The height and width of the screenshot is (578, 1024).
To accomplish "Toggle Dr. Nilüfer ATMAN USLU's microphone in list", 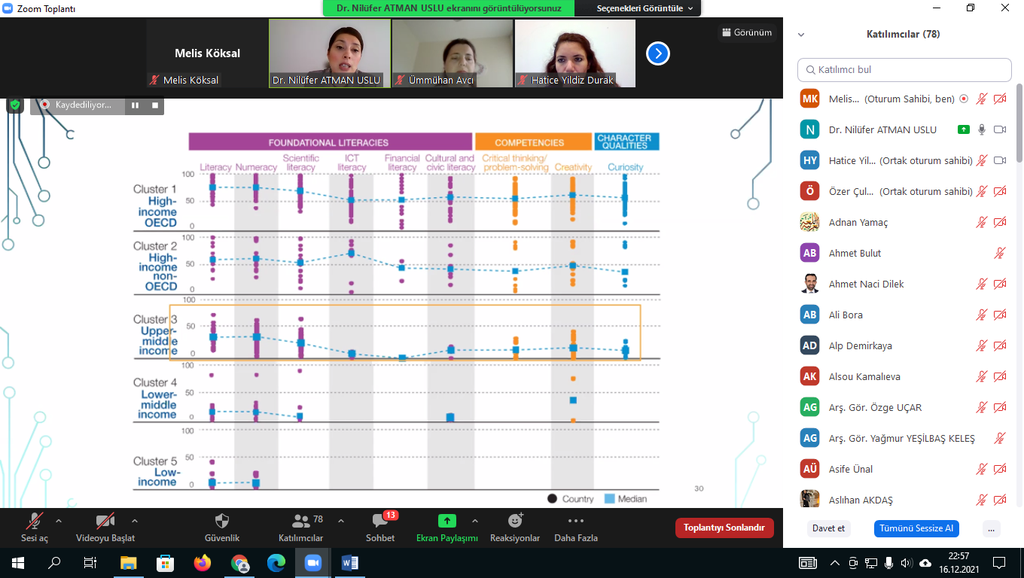I will 982,130.
